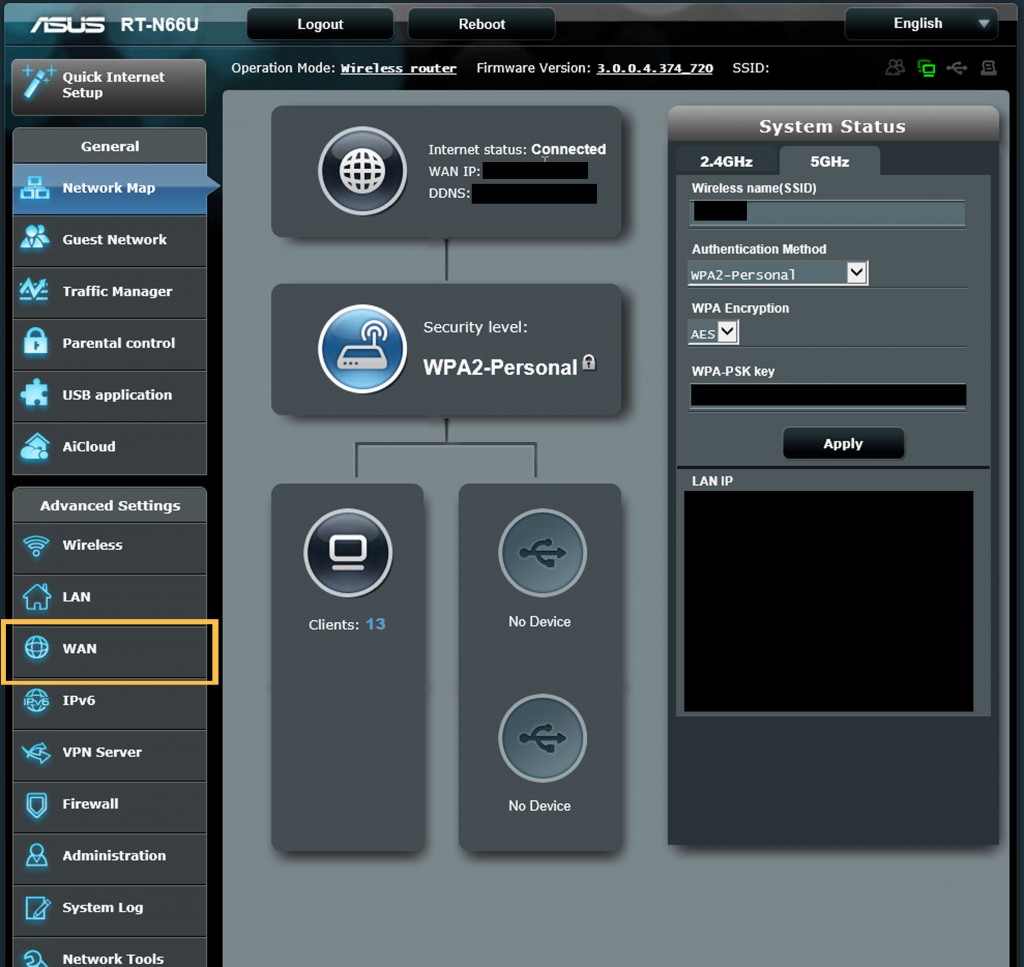The height and width of the screenshot is (967, 1024).
Task: Open the firmware version 3.0.0.4.374_720 link
Action: [654, 68]
